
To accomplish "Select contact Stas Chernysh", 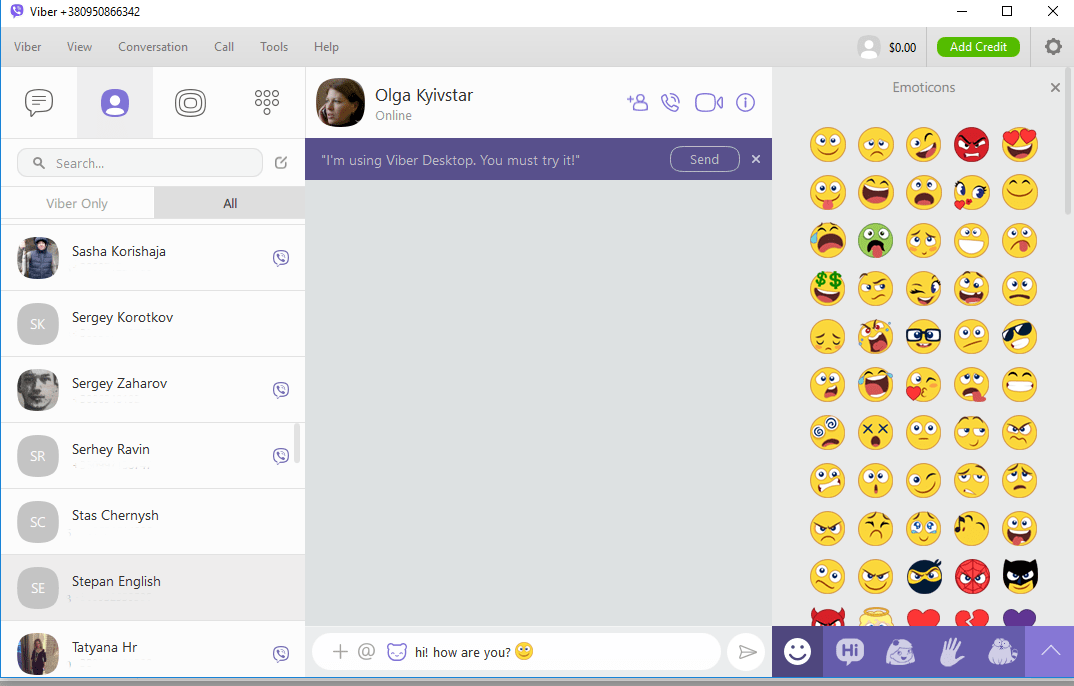I will tap(153, 522).
